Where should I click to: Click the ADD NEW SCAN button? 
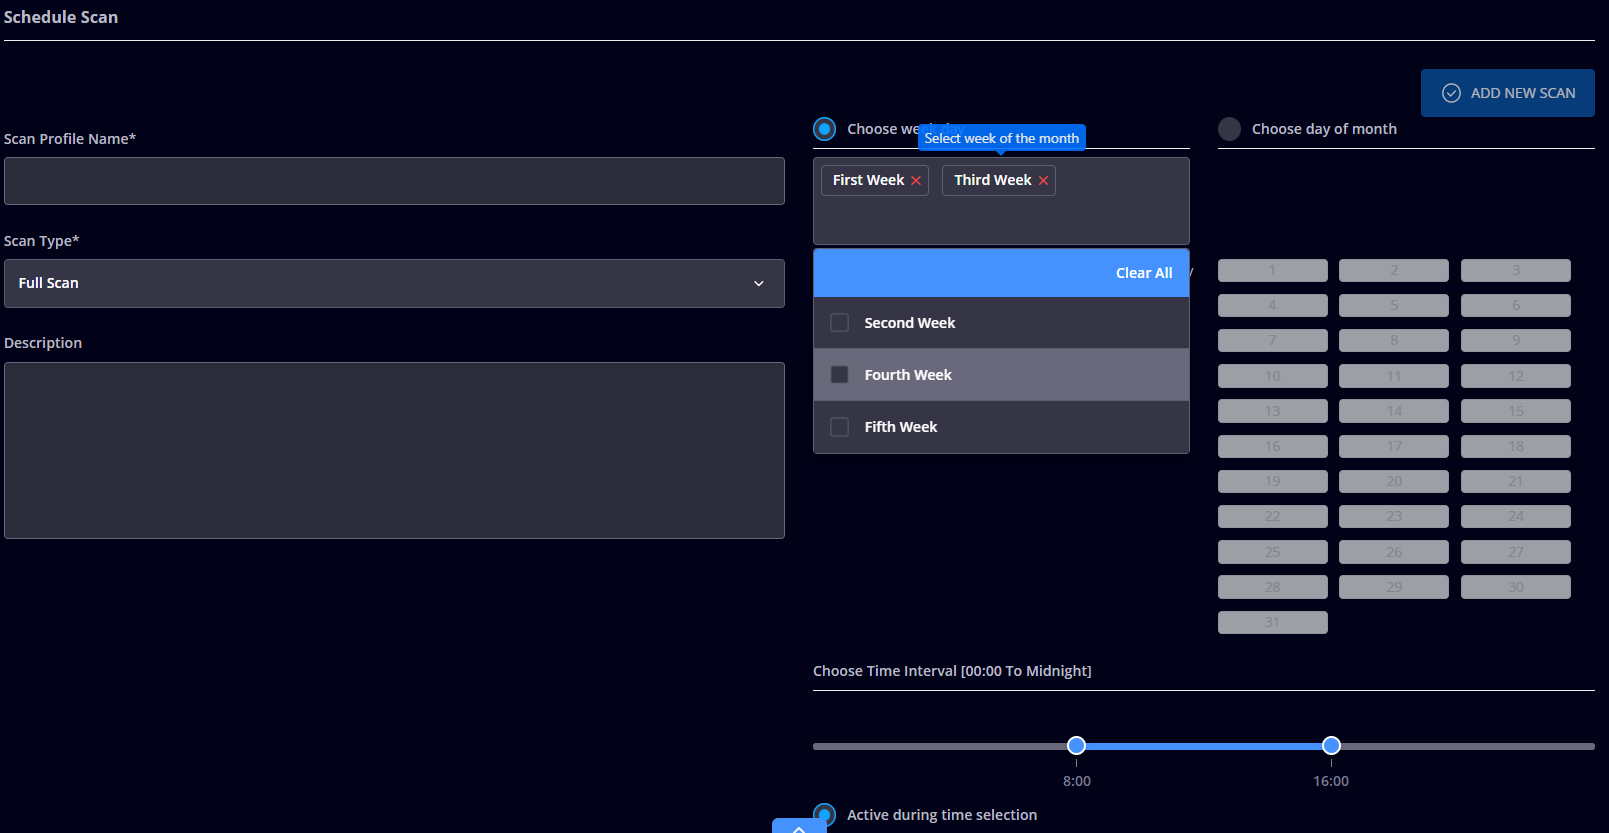1507,93
